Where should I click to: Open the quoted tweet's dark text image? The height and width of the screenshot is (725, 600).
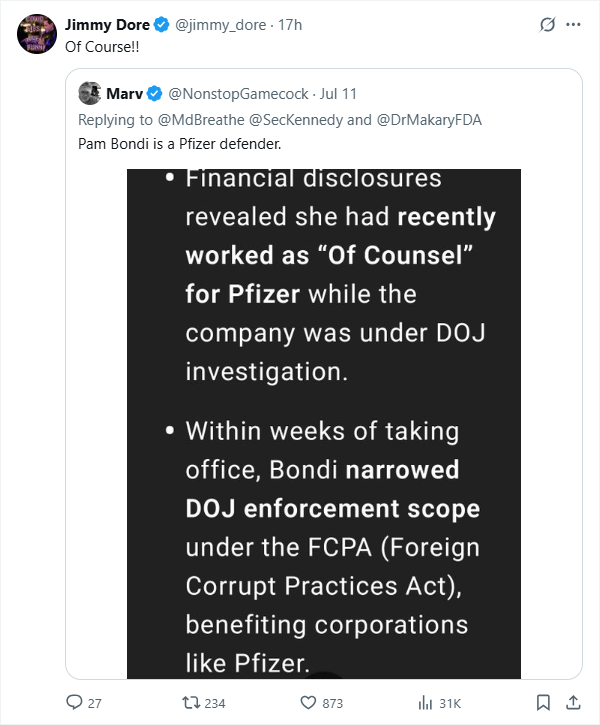(324, 424)
